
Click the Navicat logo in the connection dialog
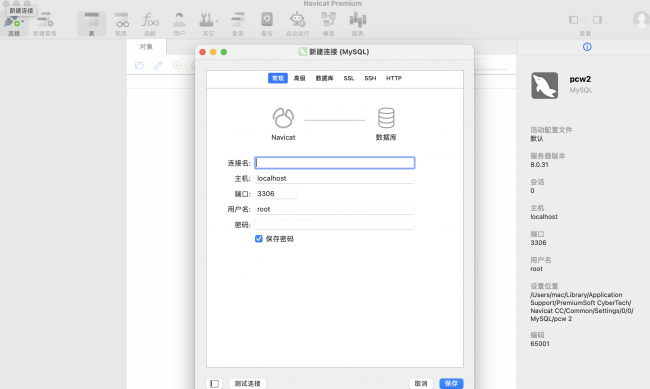[283, 118]
